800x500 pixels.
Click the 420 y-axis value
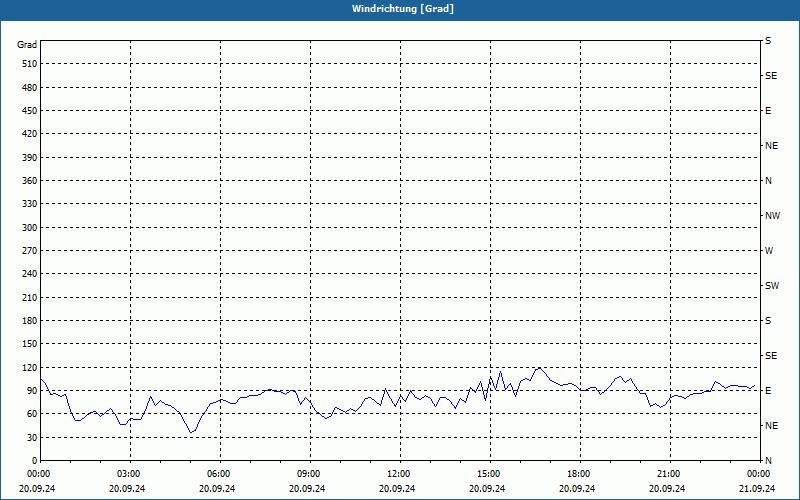tap(29, 134)
